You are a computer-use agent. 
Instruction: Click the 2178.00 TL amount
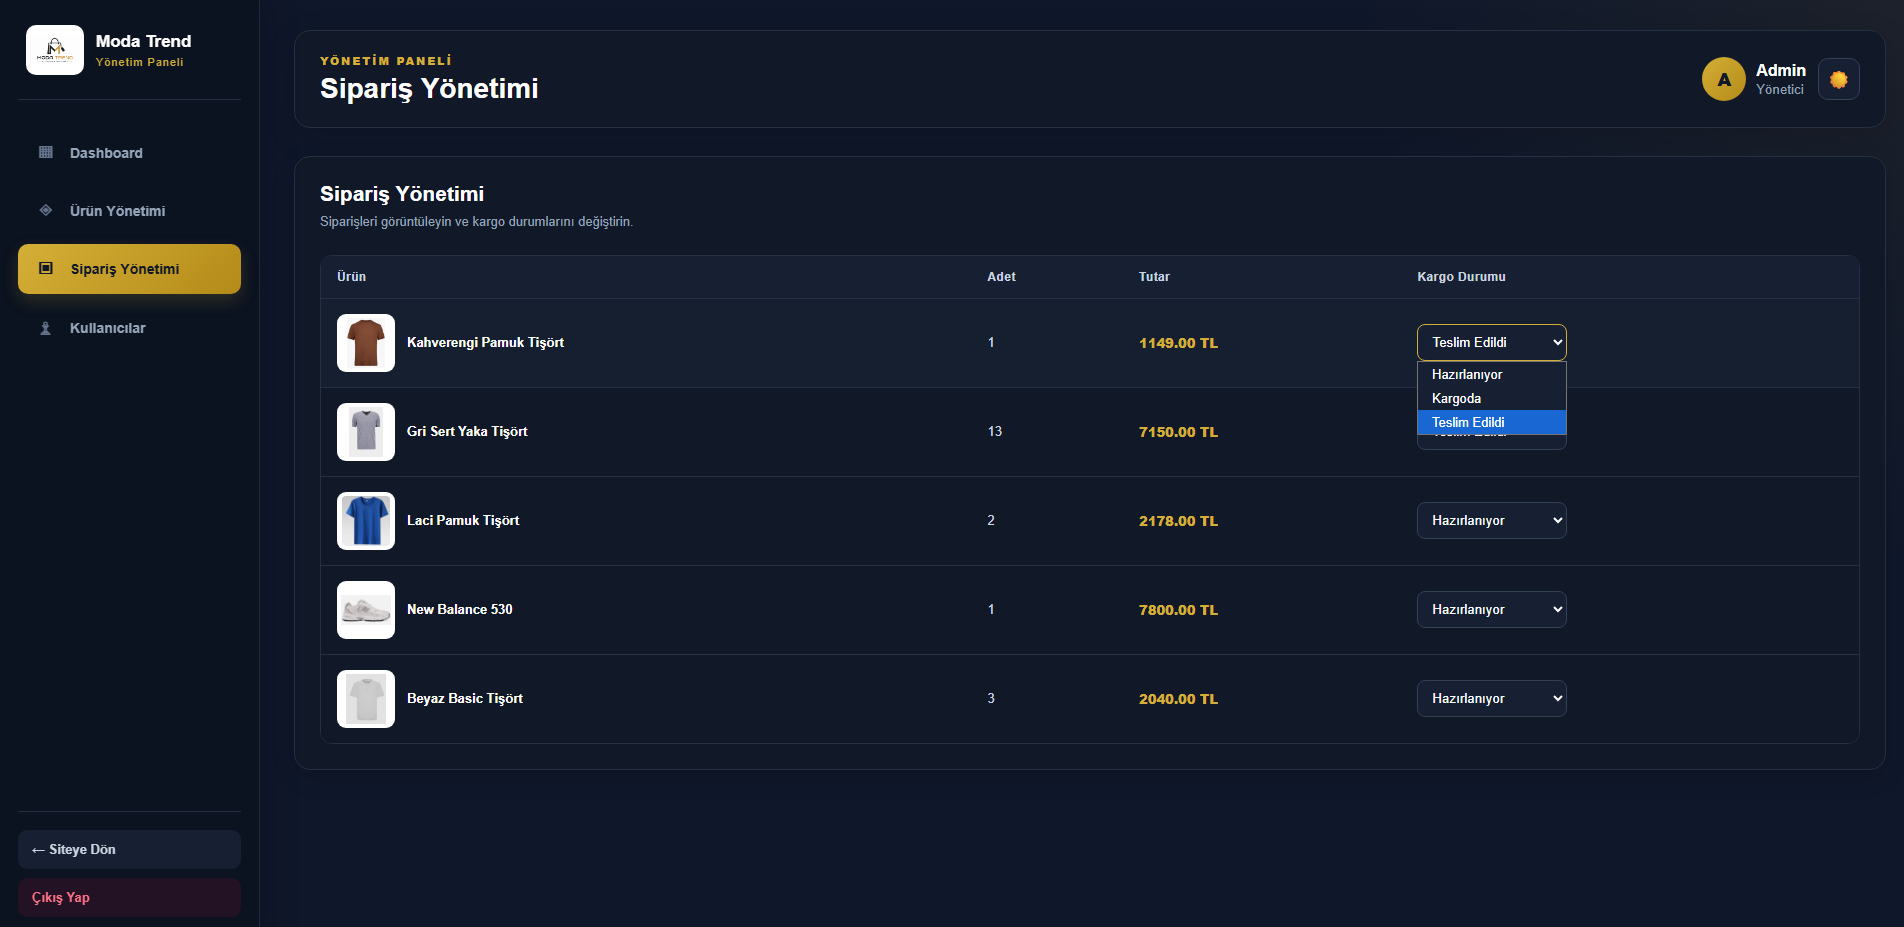click(x=1178, y=521)
